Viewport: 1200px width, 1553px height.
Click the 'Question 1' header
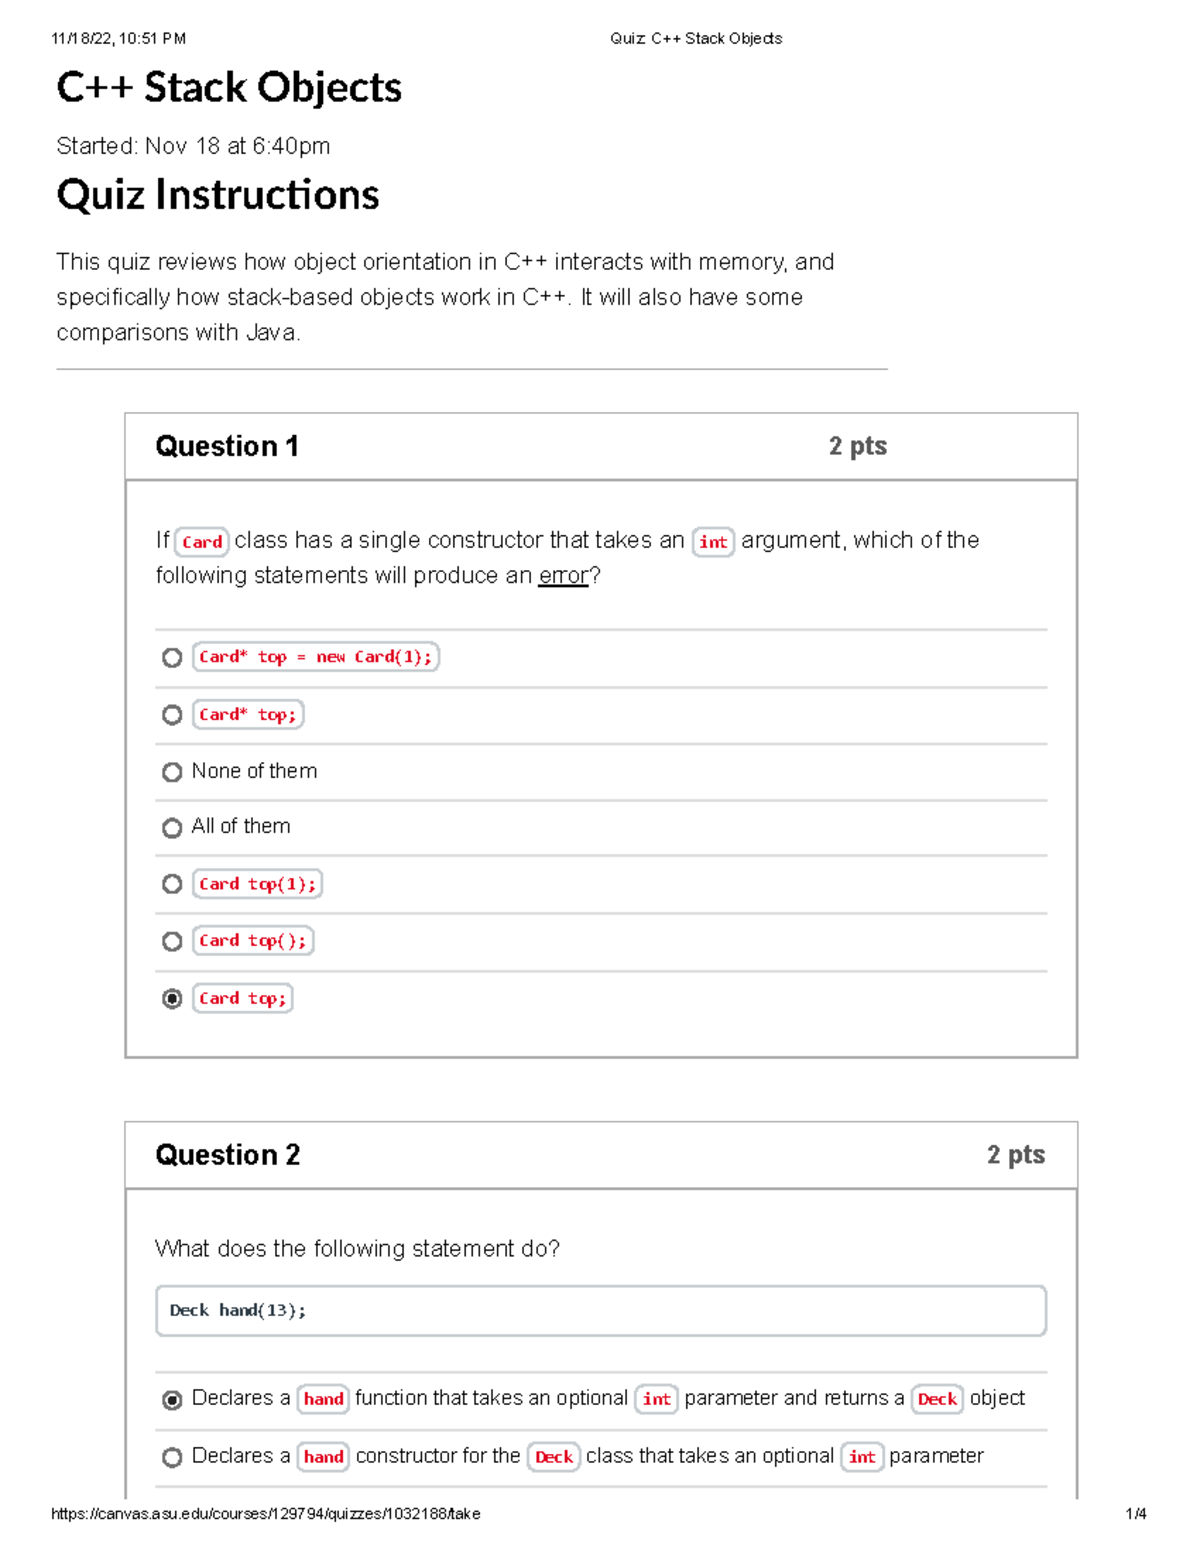(227, 446)
